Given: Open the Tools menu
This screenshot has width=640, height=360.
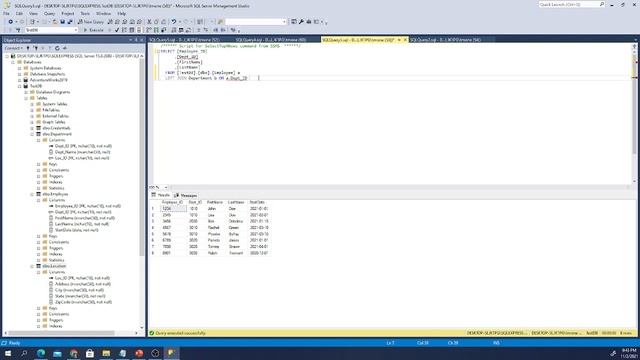Looking at the screenshot, I should point(85,13).
